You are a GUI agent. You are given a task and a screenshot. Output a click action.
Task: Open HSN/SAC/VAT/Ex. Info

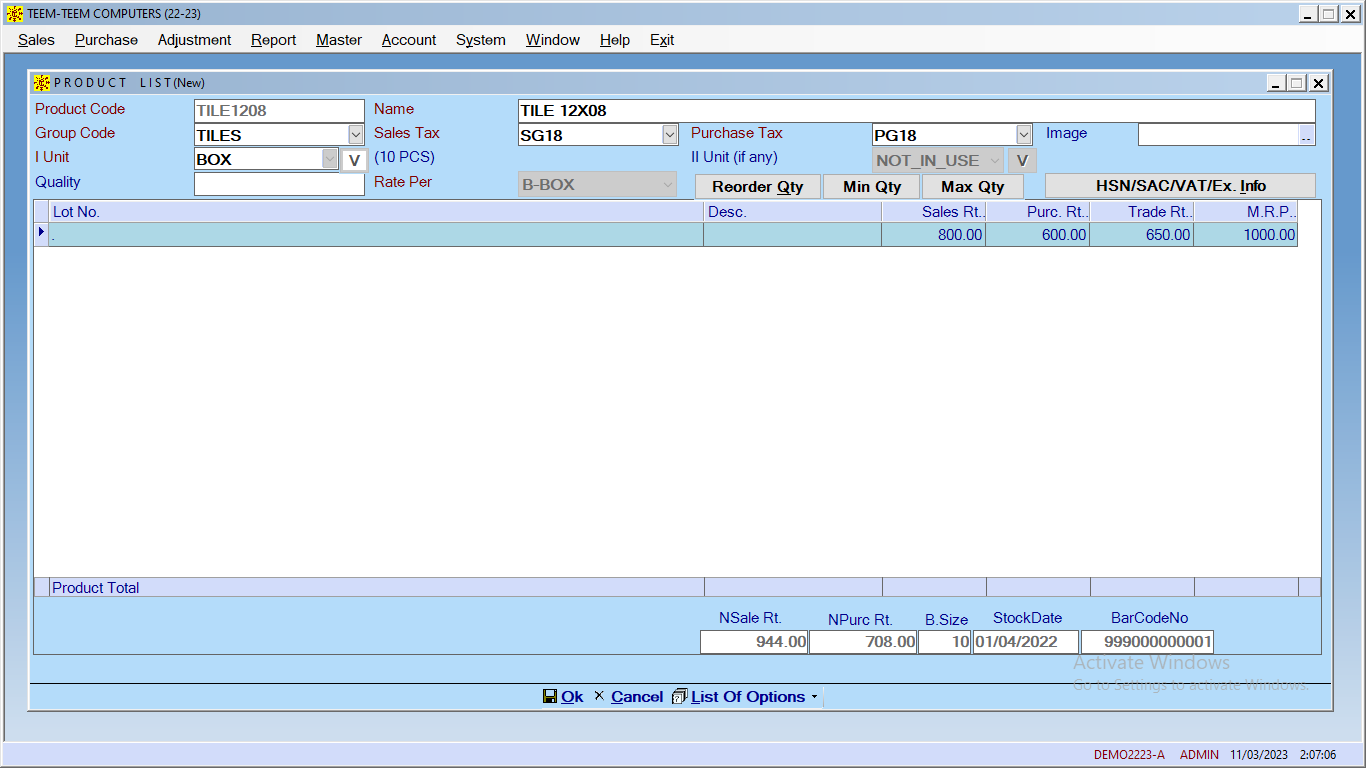click(1180, 186)
